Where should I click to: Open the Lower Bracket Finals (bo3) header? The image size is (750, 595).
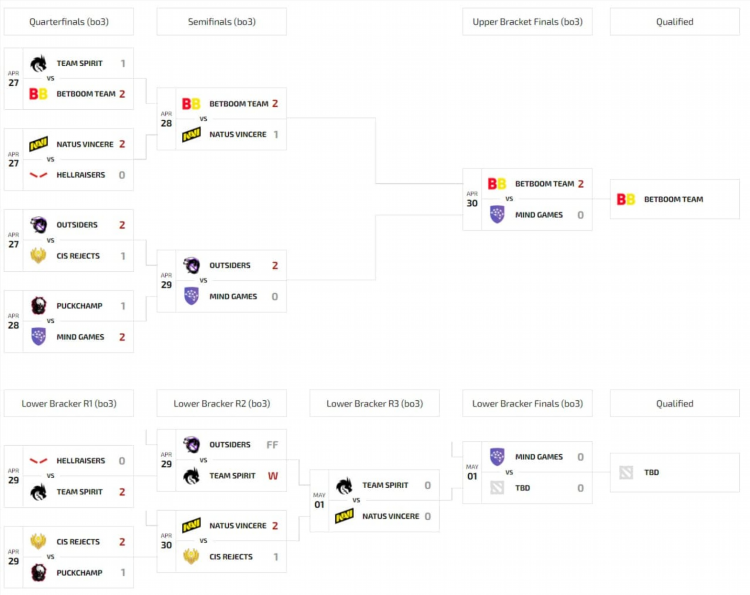(527, 403)
